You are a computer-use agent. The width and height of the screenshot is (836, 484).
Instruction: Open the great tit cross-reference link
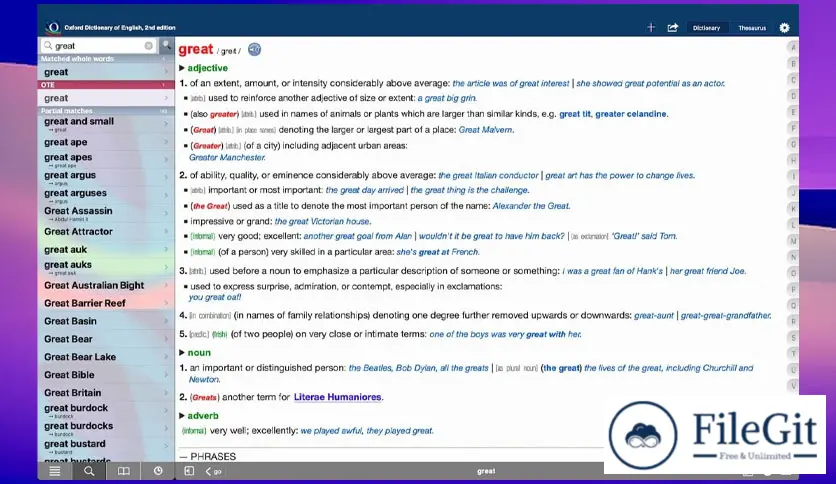pos(575,114)
